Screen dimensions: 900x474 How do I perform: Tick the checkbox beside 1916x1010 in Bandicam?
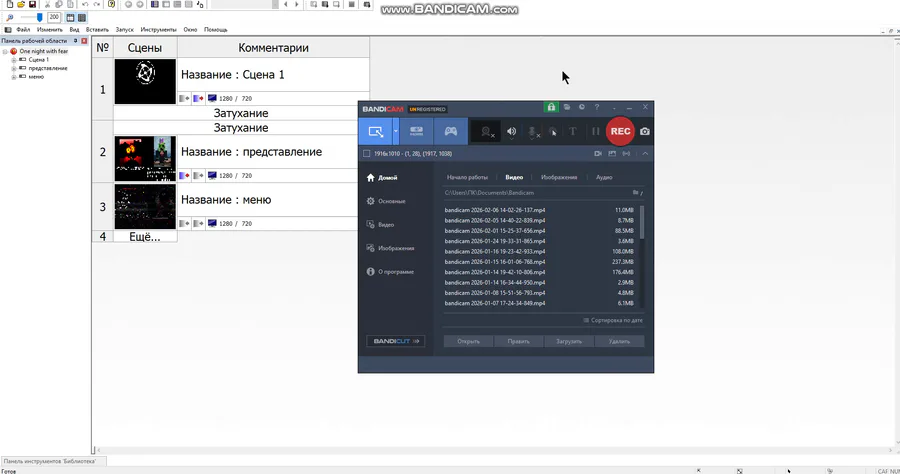pyautogui.click(x=367, y=154)
